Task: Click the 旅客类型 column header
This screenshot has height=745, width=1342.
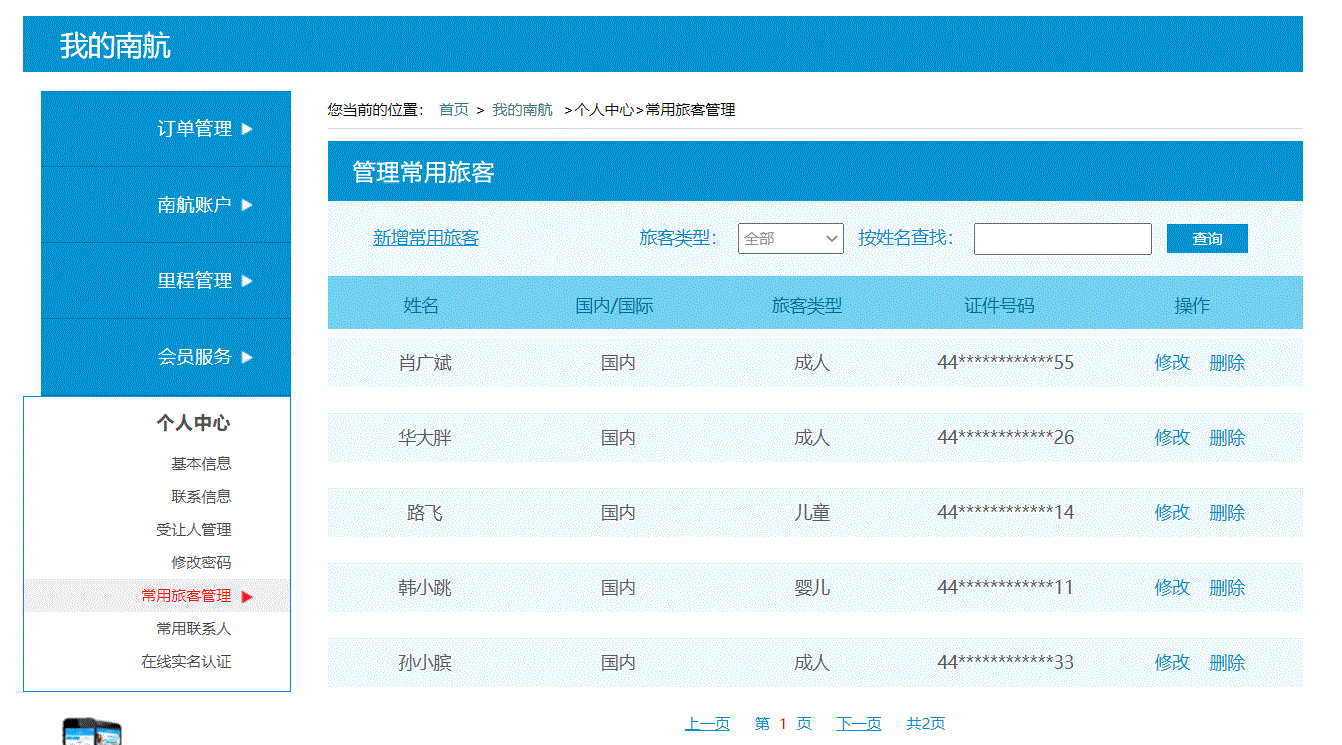Action: pyautogui.click(x=807, y=306)
